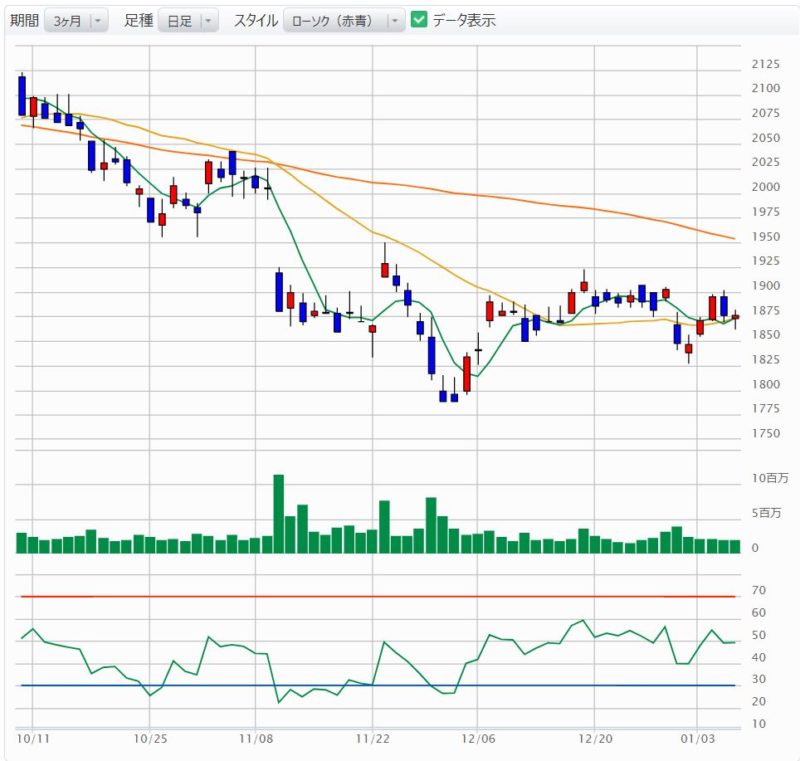Click the red overbought line at 70

(378, 596)
